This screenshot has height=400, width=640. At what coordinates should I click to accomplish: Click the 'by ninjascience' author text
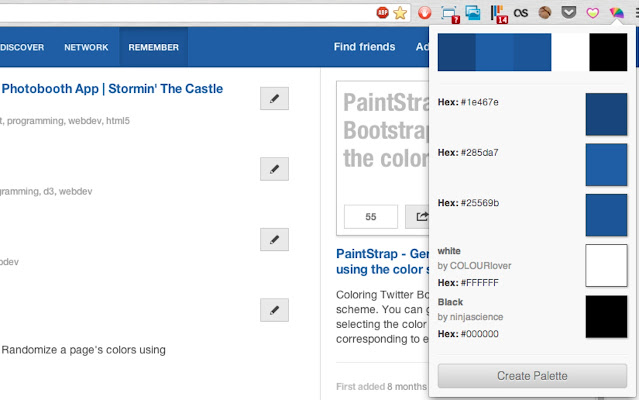[x=470, y=317]
